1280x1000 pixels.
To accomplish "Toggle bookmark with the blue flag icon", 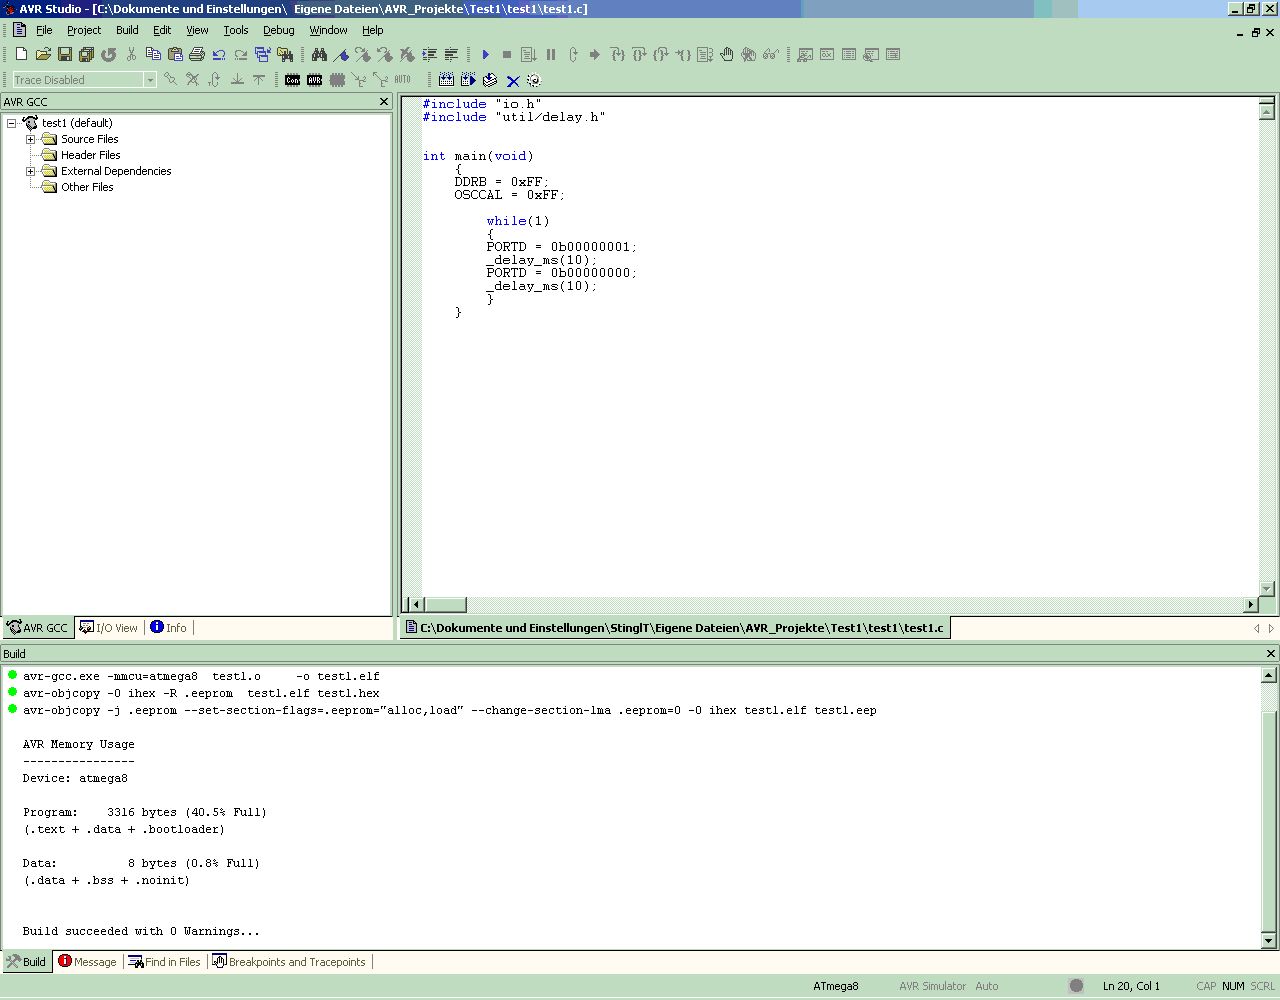I will [x=341, y=55].
